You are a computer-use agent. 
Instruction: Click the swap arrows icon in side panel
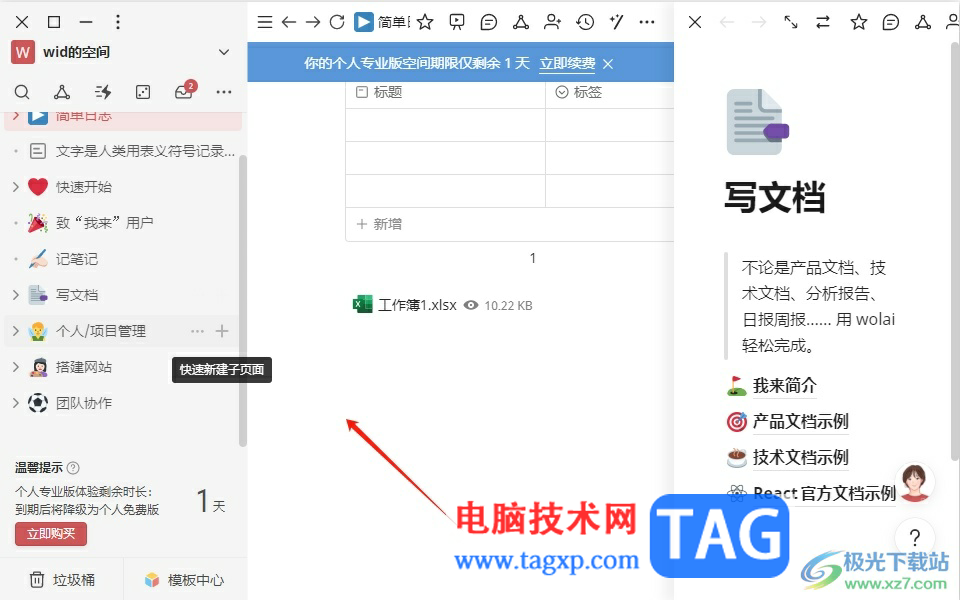click(x=823, y=23)
